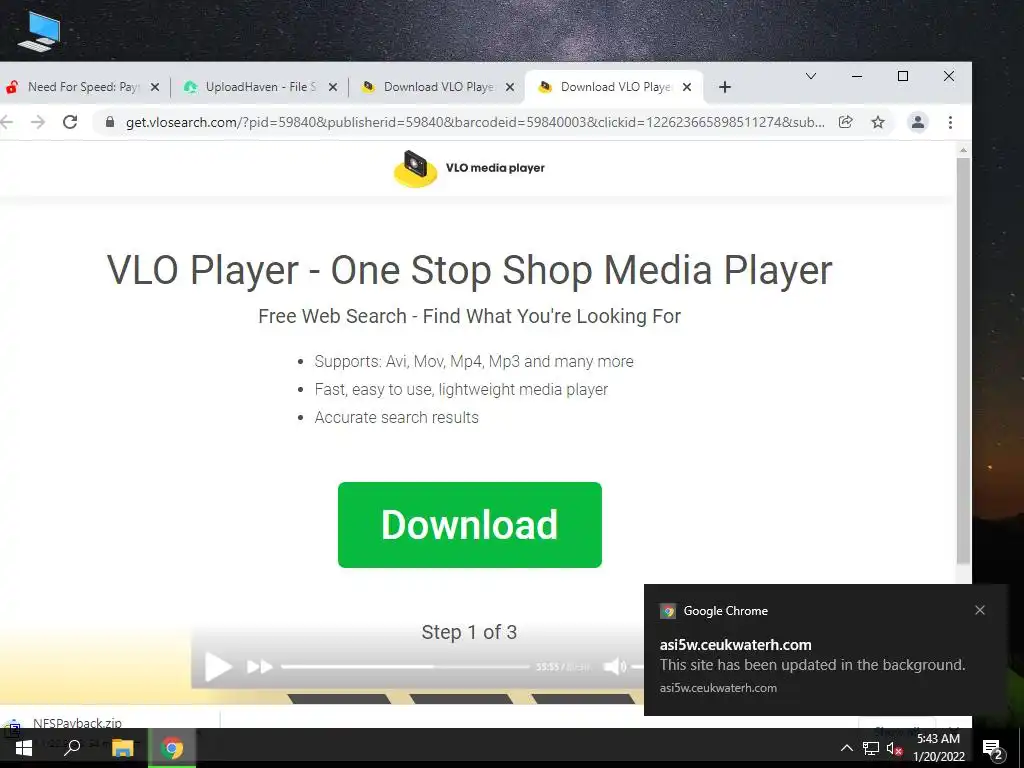Click the asi5w.ceukwaterh.com notification title
1024x768 pixels.
point(735,645)
